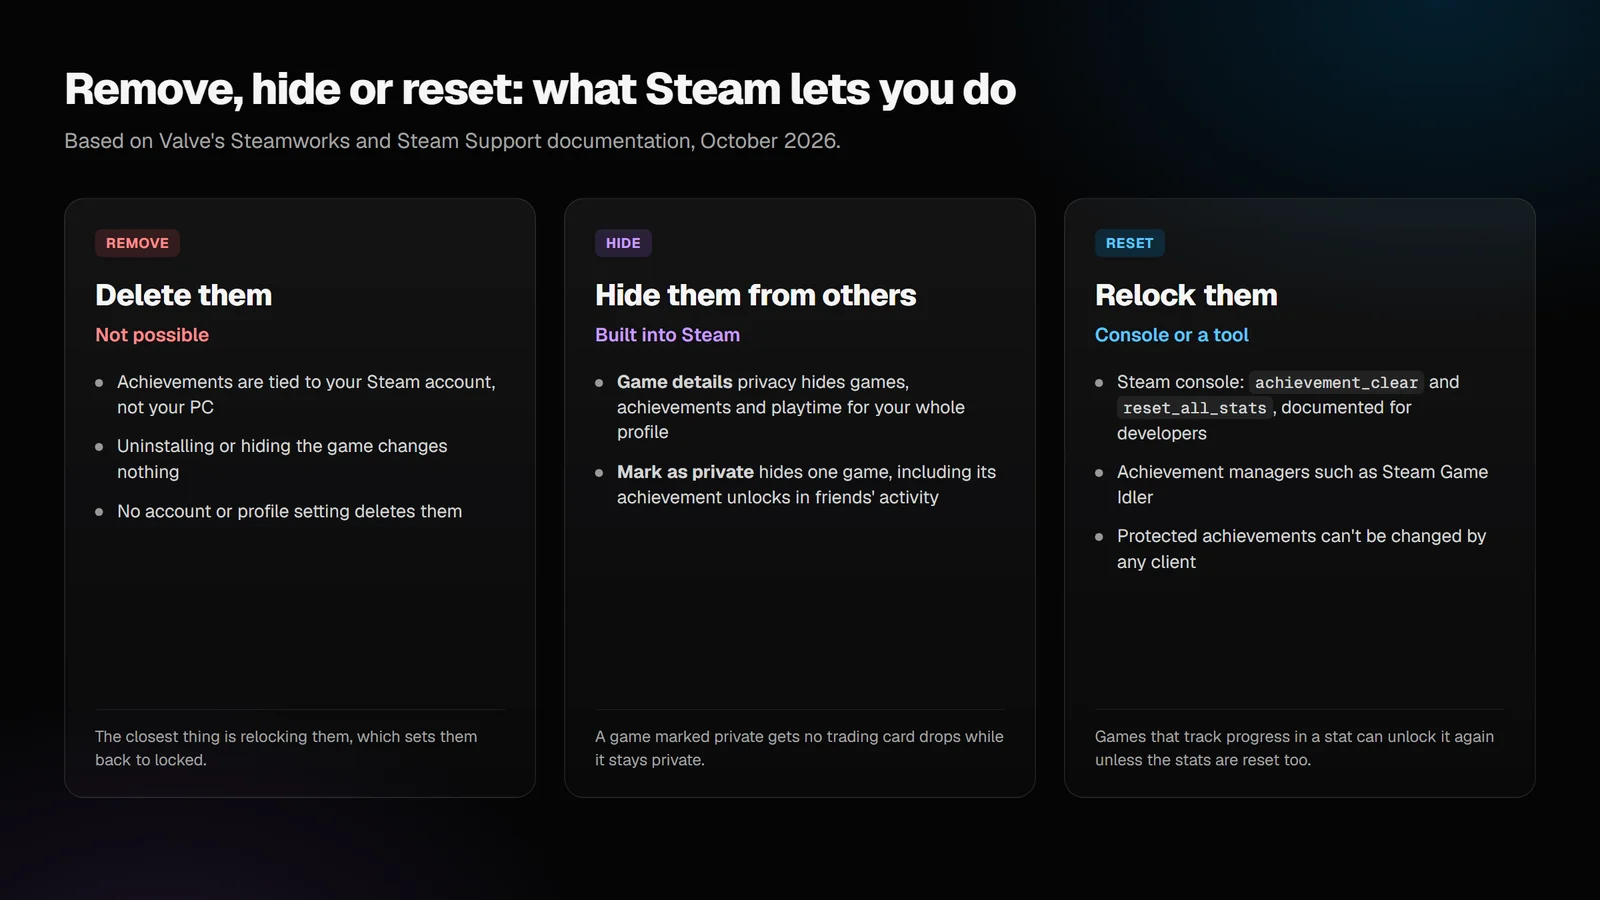Click the 'Built into Steam' label

[x=667, y=335]
